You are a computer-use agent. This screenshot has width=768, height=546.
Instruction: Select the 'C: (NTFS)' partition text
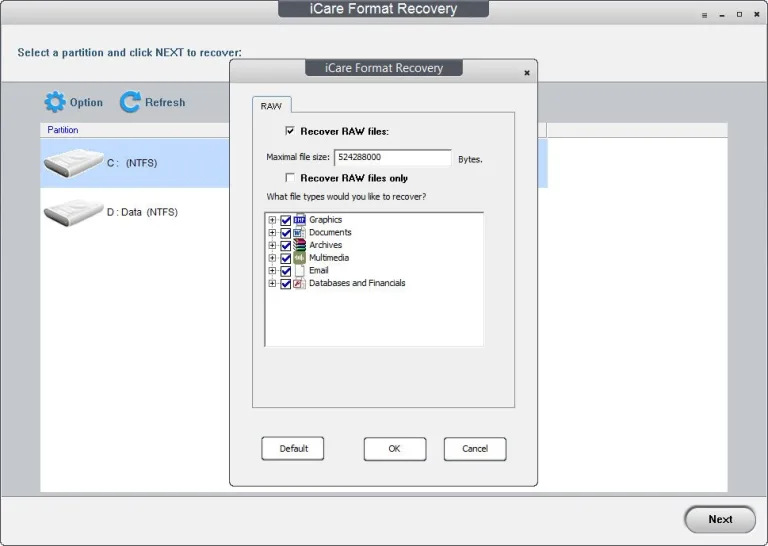tap(132, 163)
